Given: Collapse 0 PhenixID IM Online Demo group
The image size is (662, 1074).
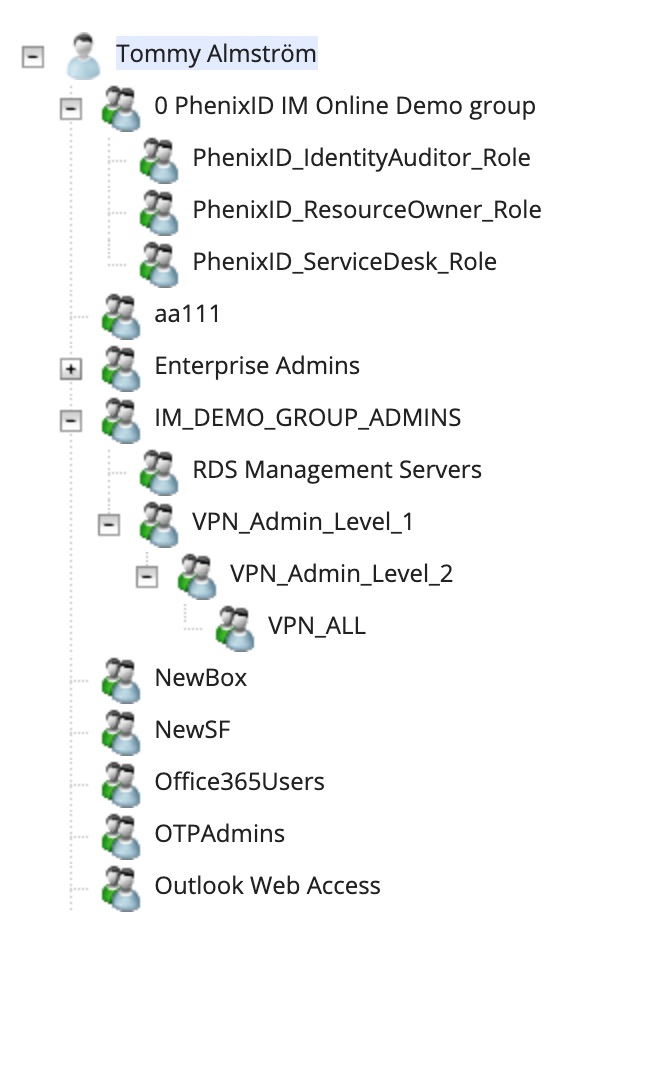Looking at the screenshot, I should (71, 108).
